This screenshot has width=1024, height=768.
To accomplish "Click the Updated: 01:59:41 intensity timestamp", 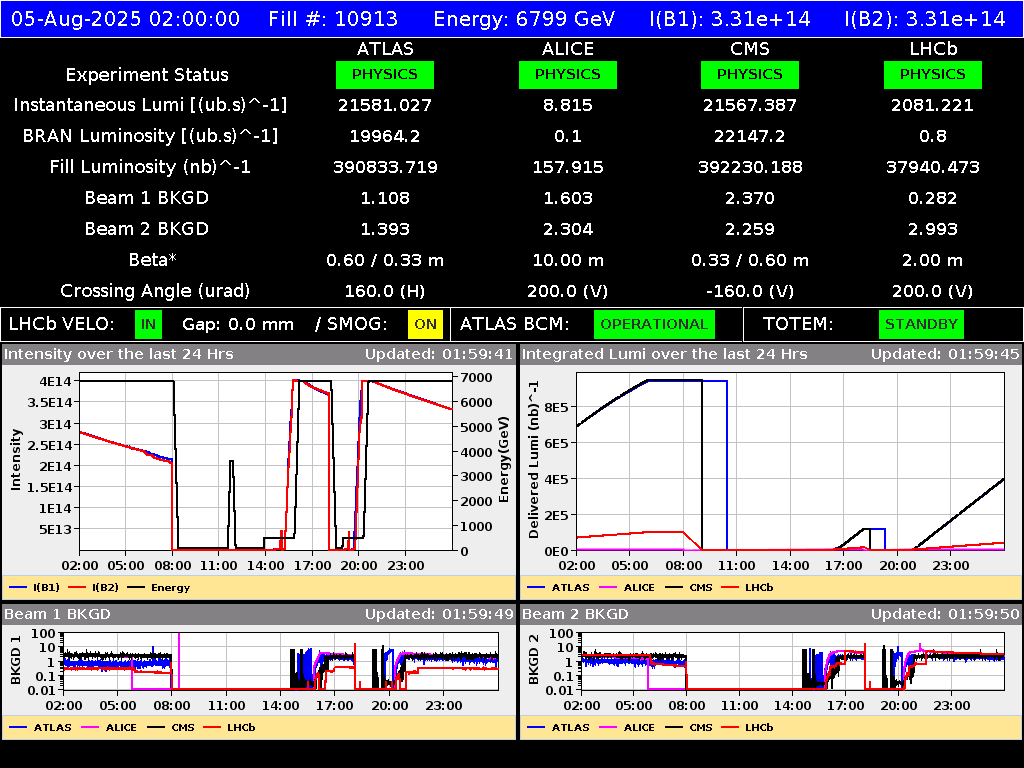I will pyautogui.click(x=439, y=354).
